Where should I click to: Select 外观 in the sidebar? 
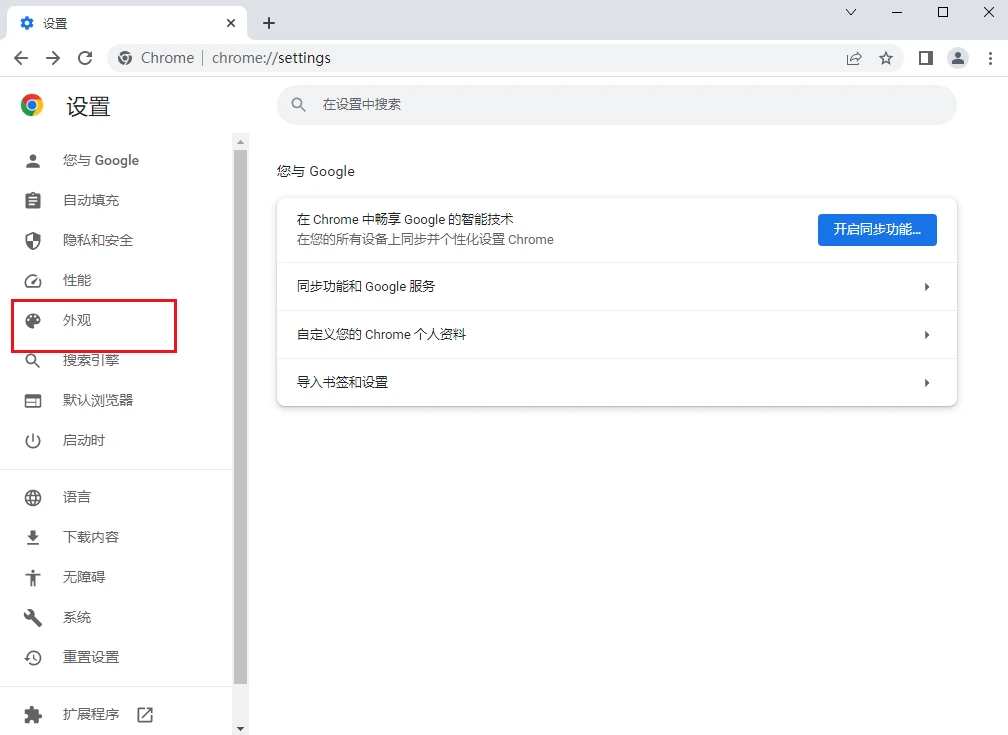pos(77,321)
